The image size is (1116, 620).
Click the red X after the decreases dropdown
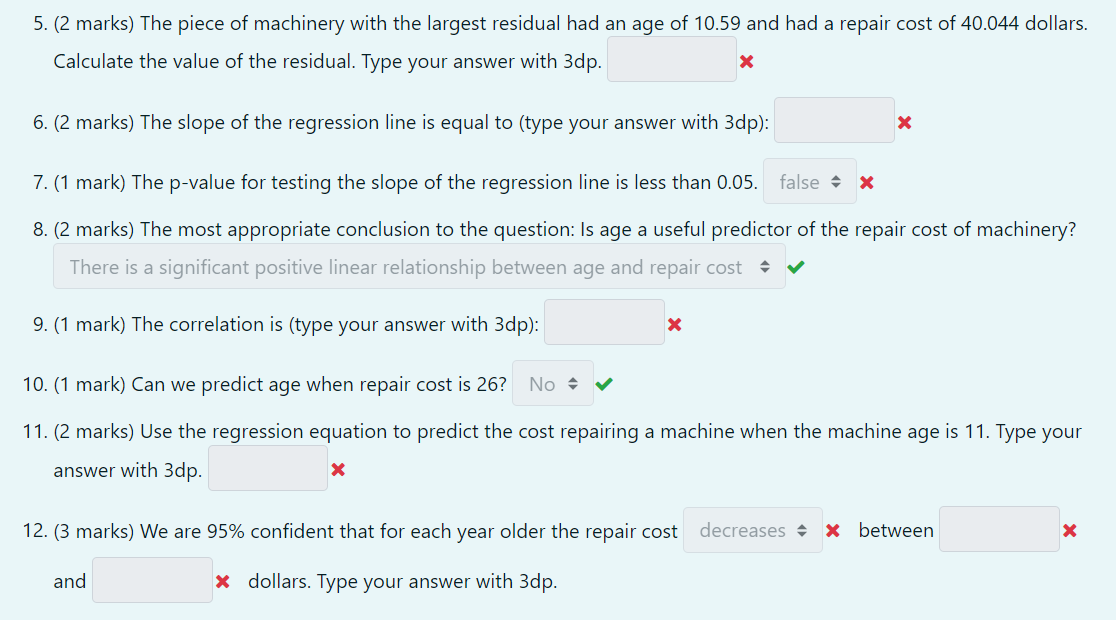tap(834, 531)
